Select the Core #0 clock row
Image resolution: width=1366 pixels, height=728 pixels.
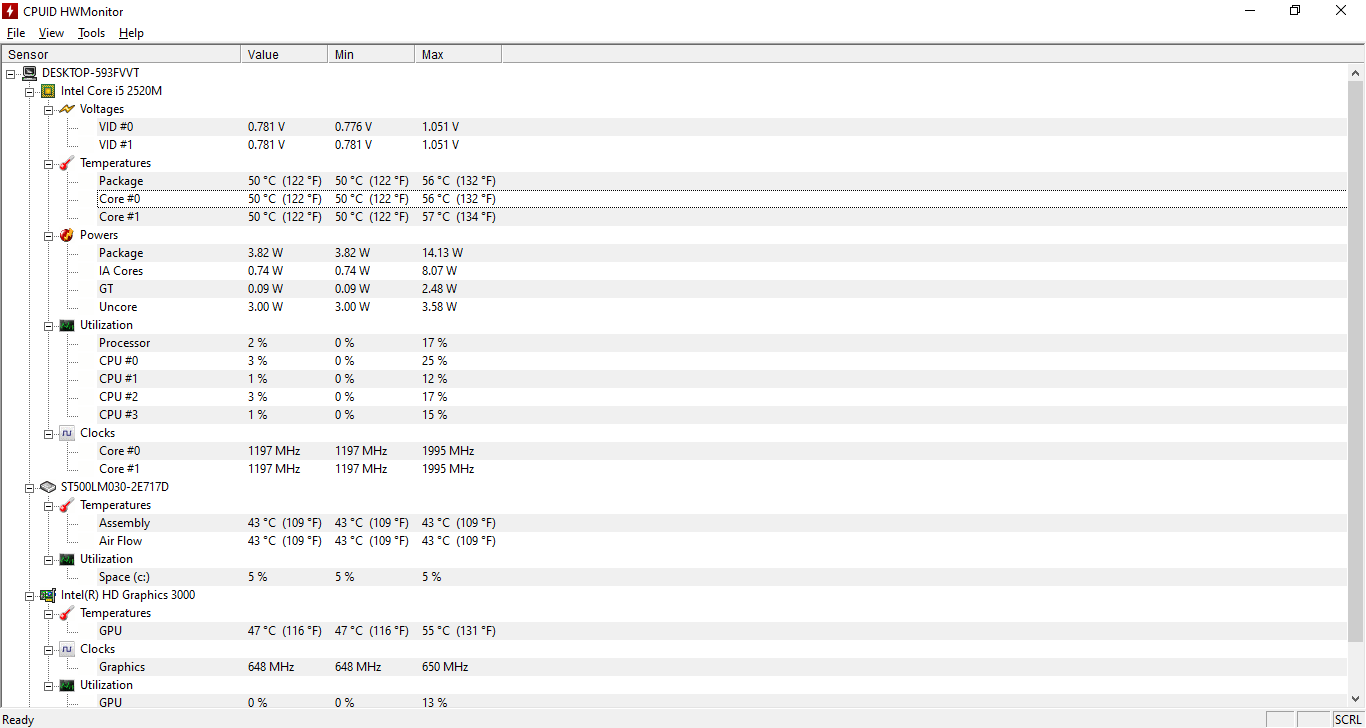(x=721, y=451)
